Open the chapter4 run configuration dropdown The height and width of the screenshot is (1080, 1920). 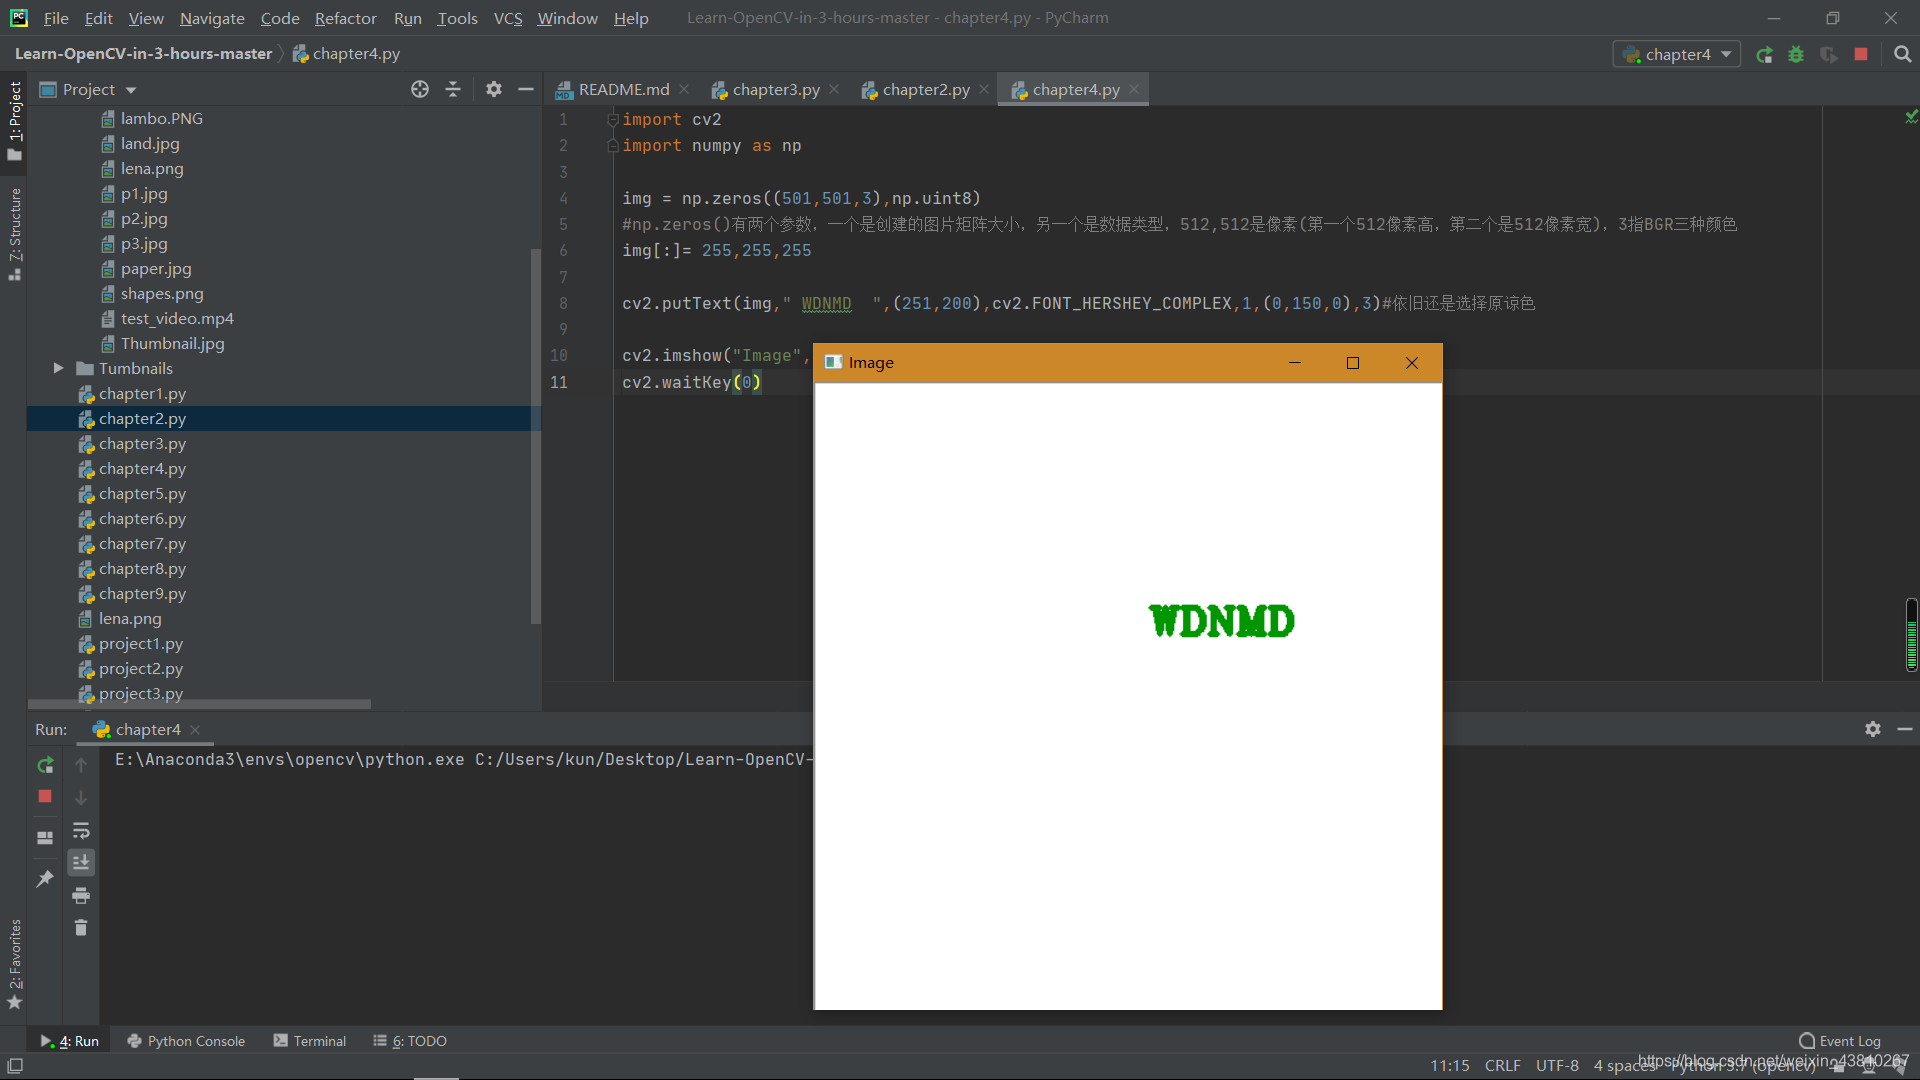1676,55
